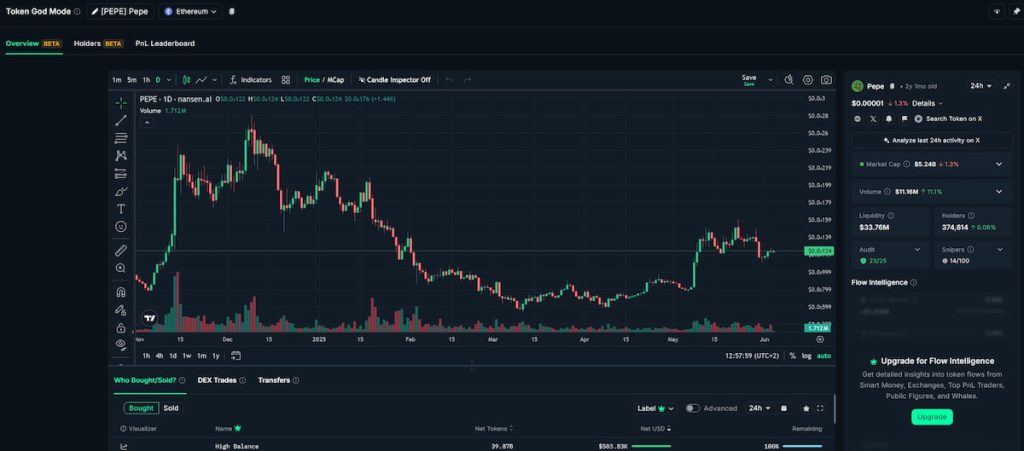Image resolution: width=1024 pixels, height=451 pixels.
Task: Toggle log scale on chart
Action: click(x=807, y=356)
